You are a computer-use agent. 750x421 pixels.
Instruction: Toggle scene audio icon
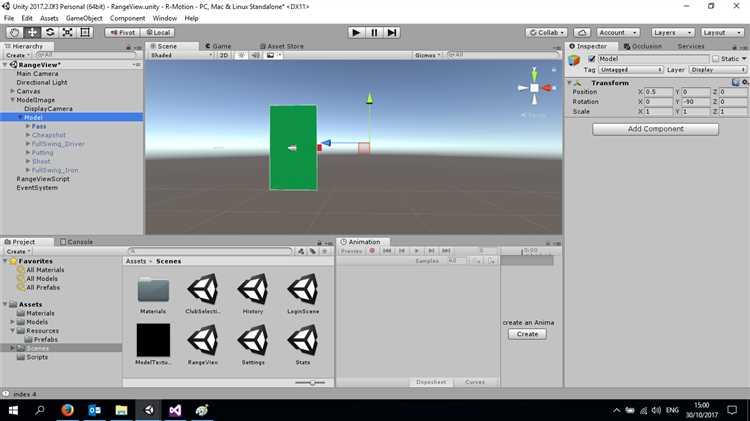[x=255, y=55]
